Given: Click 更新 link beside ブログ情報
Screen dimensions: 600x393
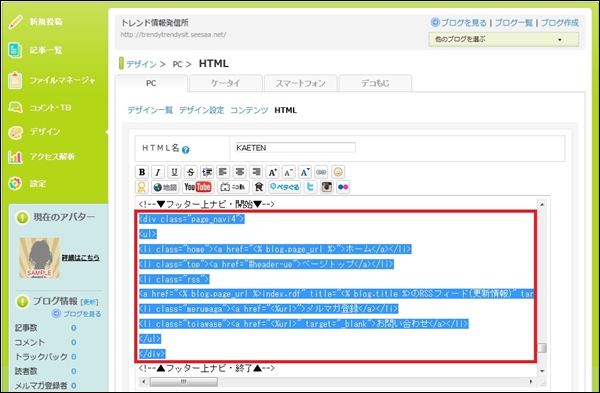Looking at the screenshot, I should coord(90,302).
